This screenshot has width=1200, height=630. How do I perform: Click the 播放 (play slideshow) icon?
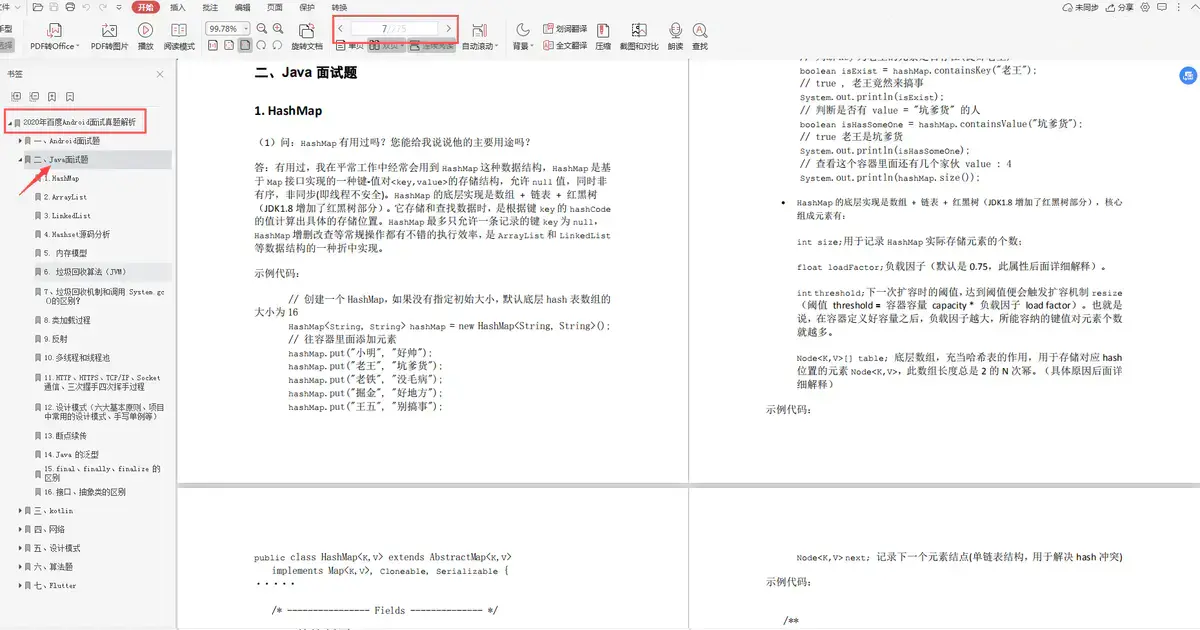144,30
